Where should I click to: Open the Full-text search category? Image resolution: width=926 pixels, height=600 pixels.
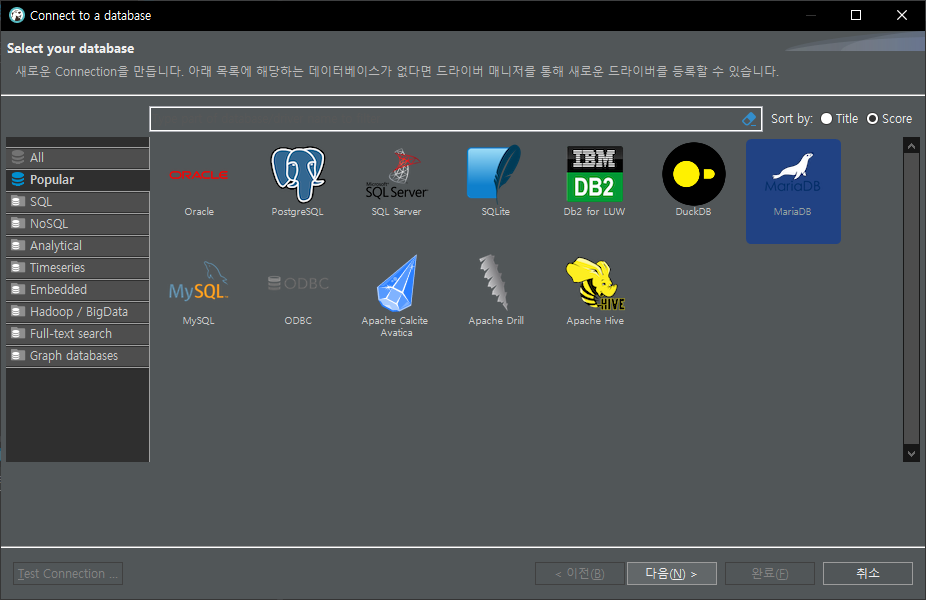pos(77,334)
